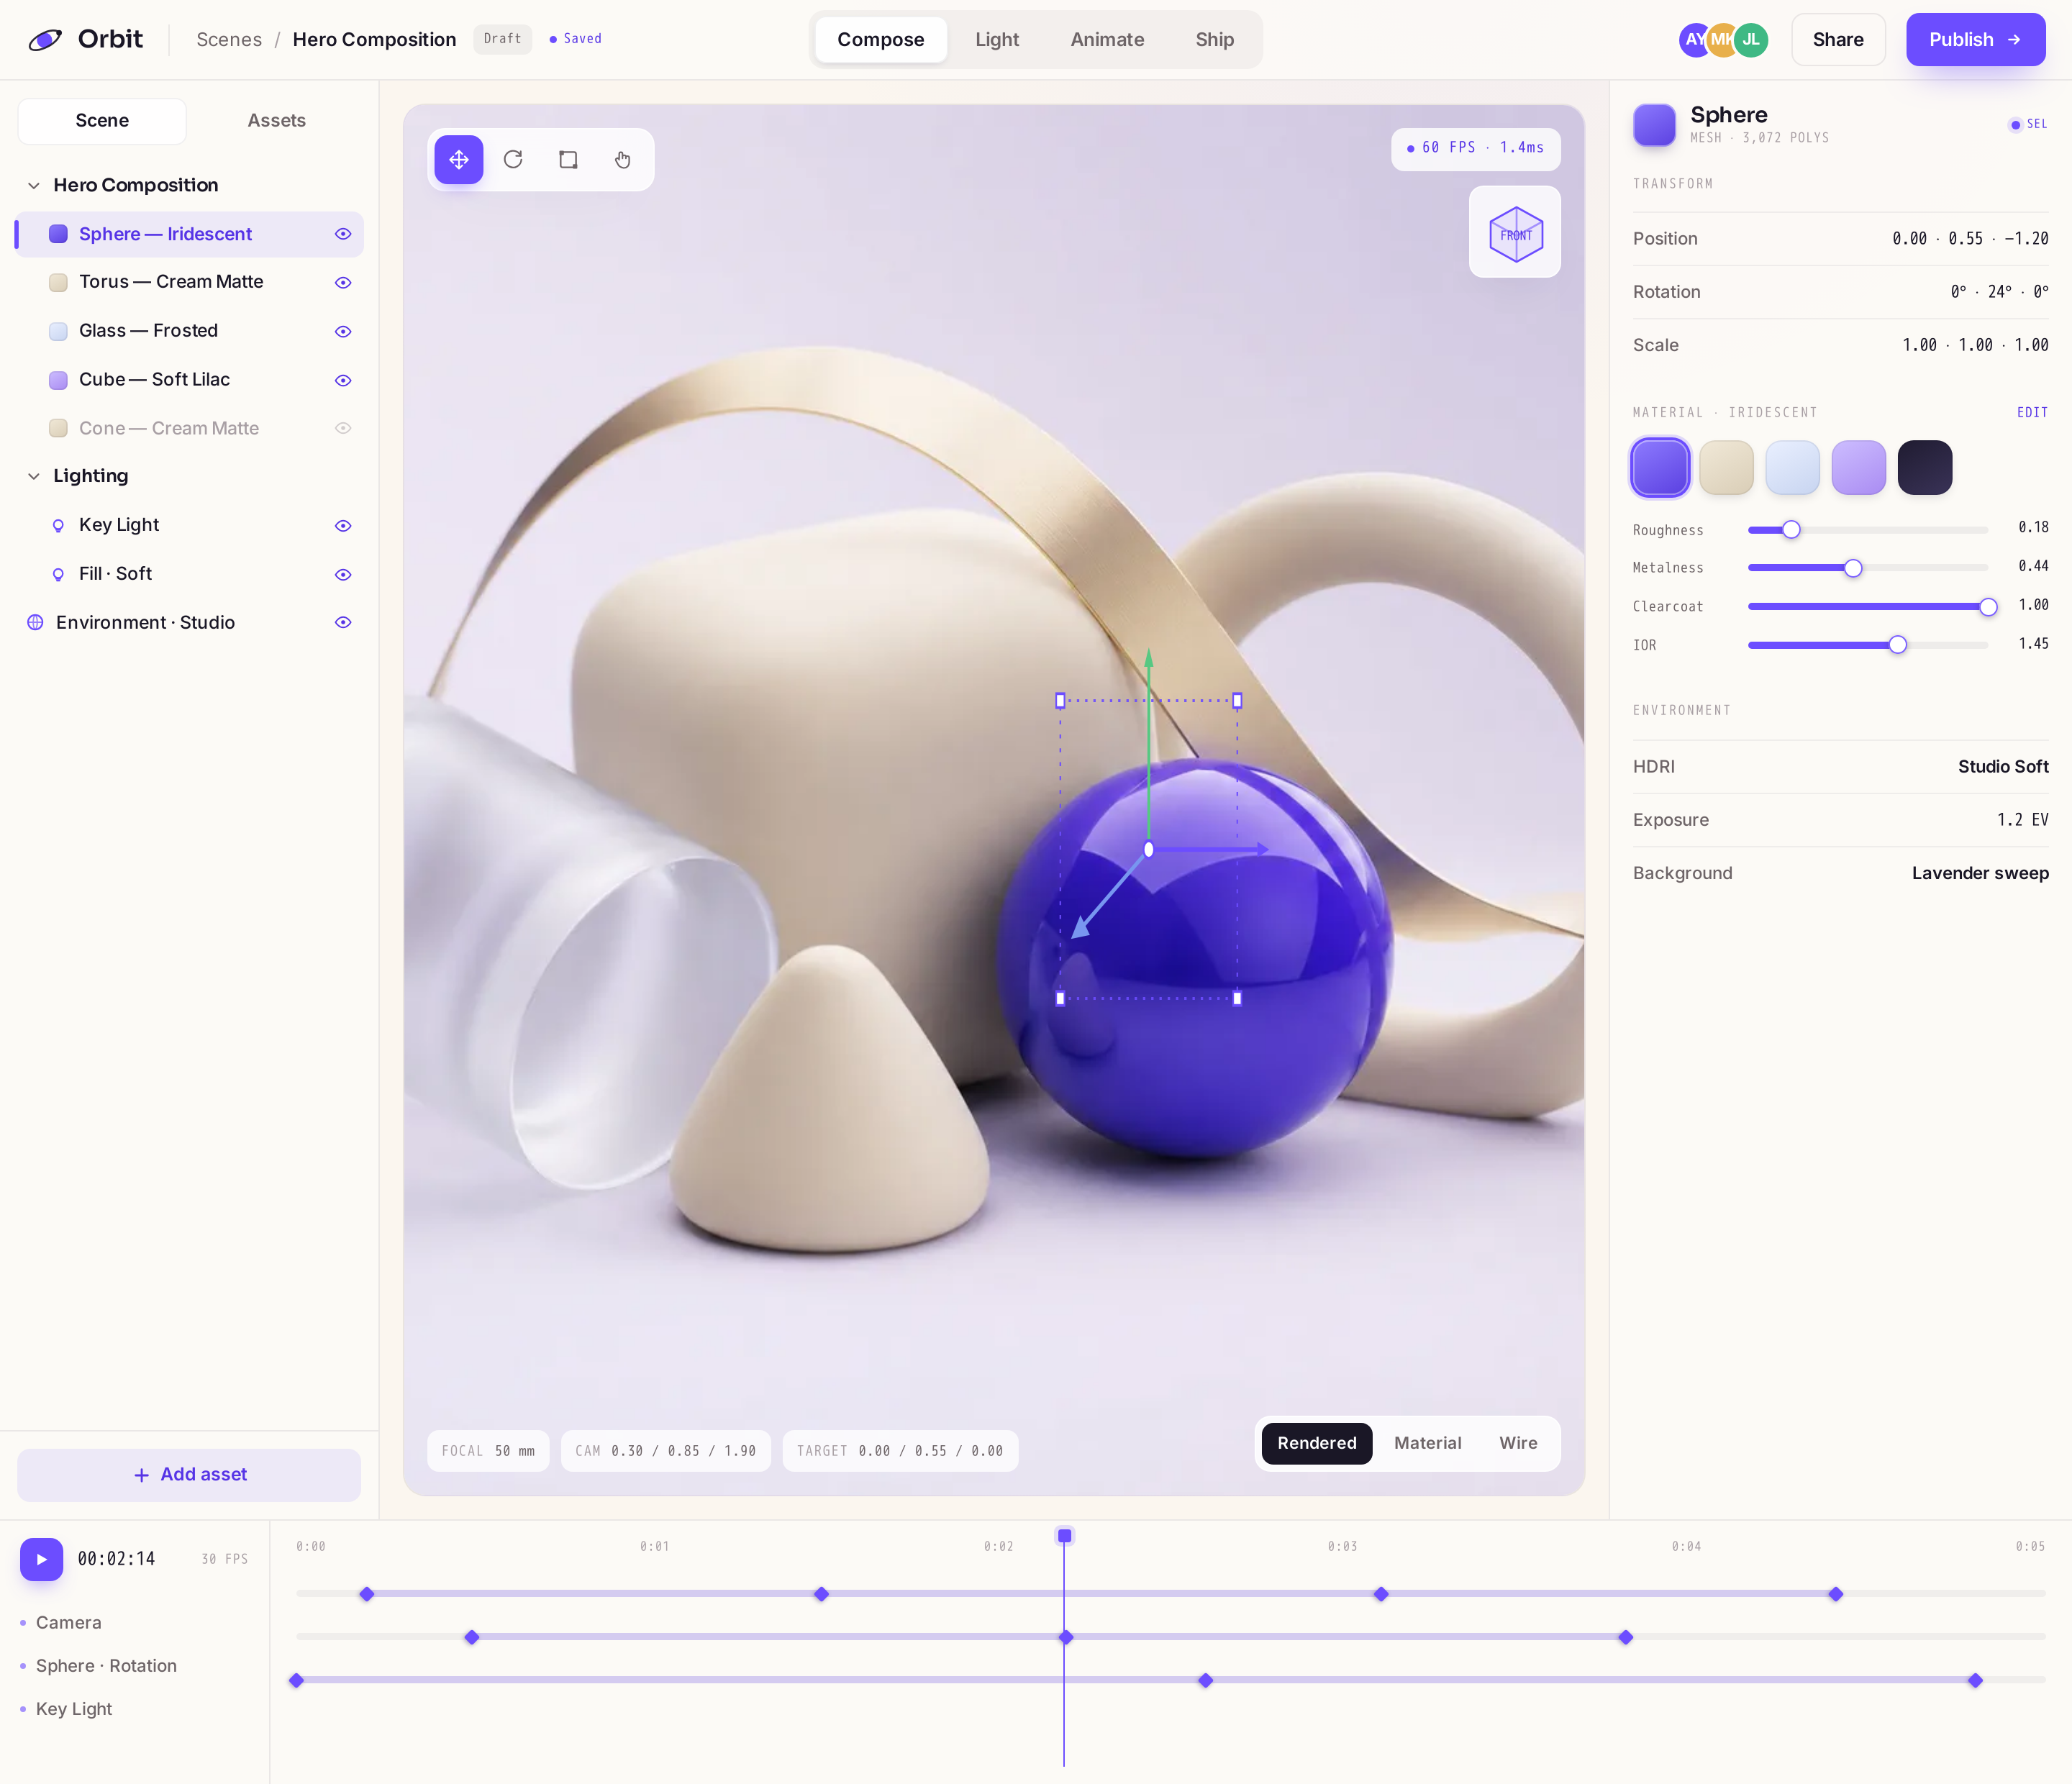This screenshot has height=1784, width=2072.
Task: Click Add asset button
Action: click(189, 1475)
